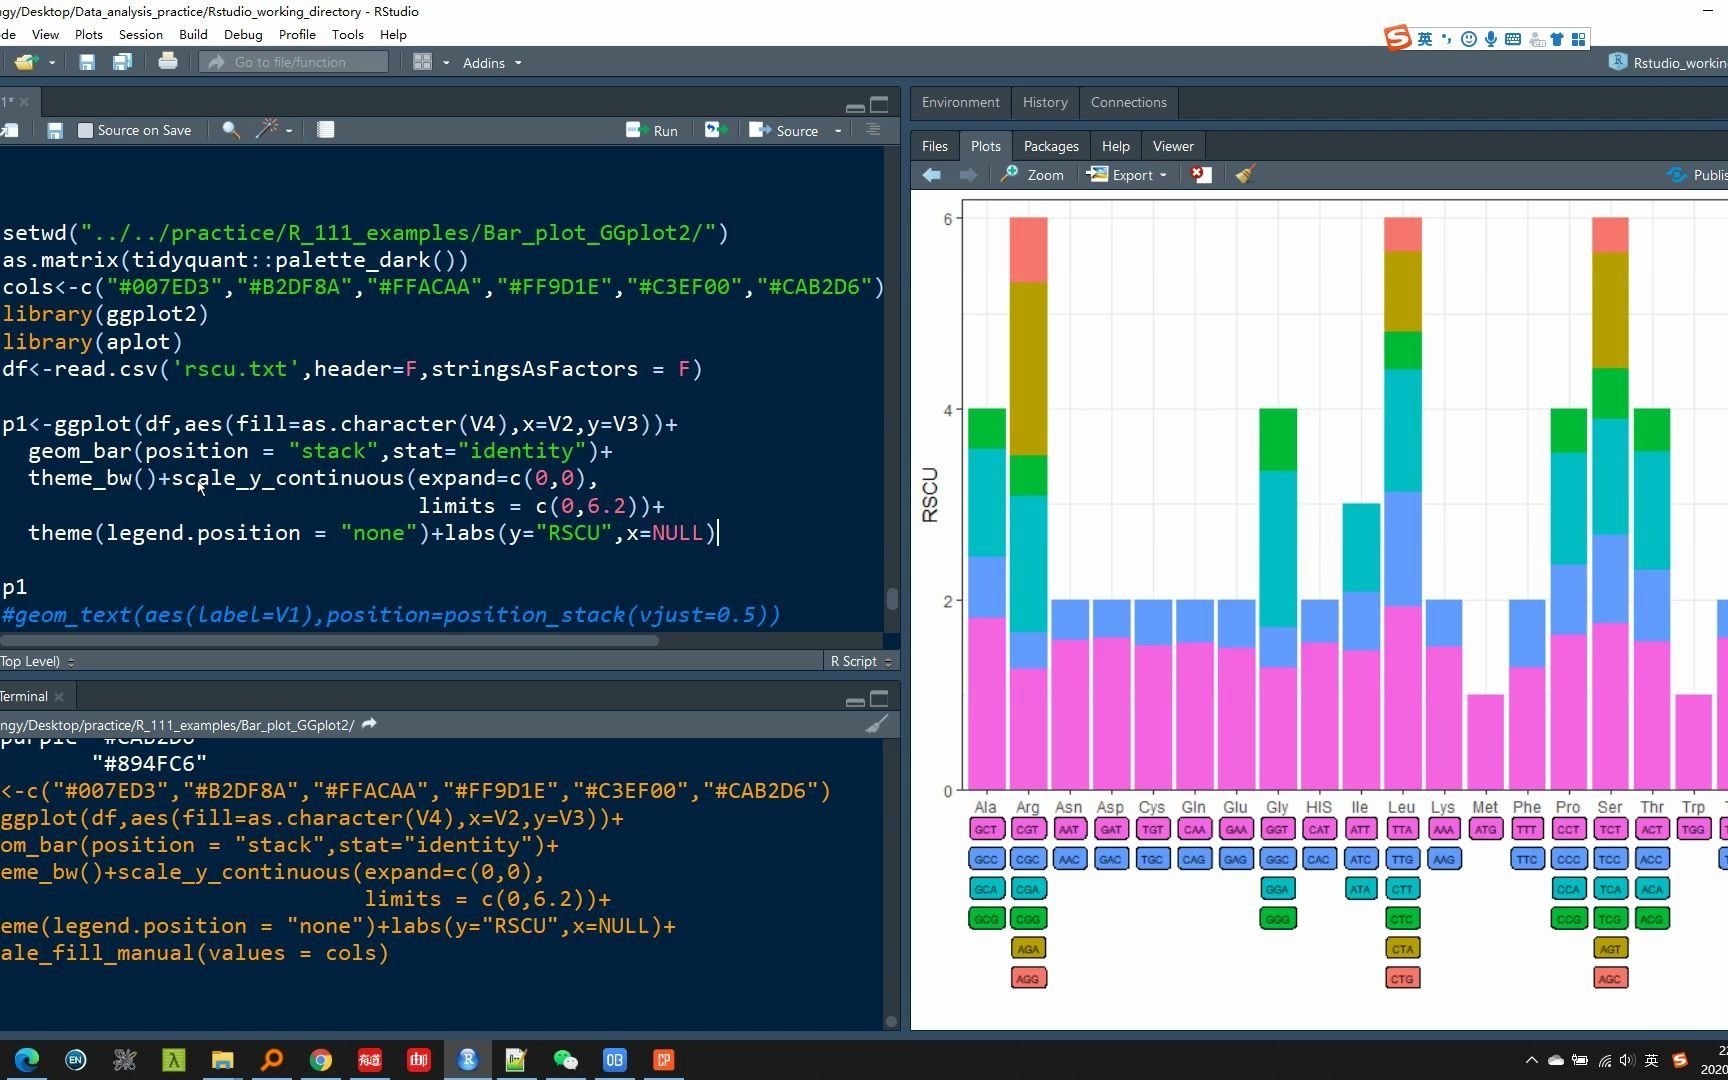Open the Export dropdown in Plots pane
Image resolution: width=1728 pixels, height=1080 pixels.
[x=1128, y=175]
